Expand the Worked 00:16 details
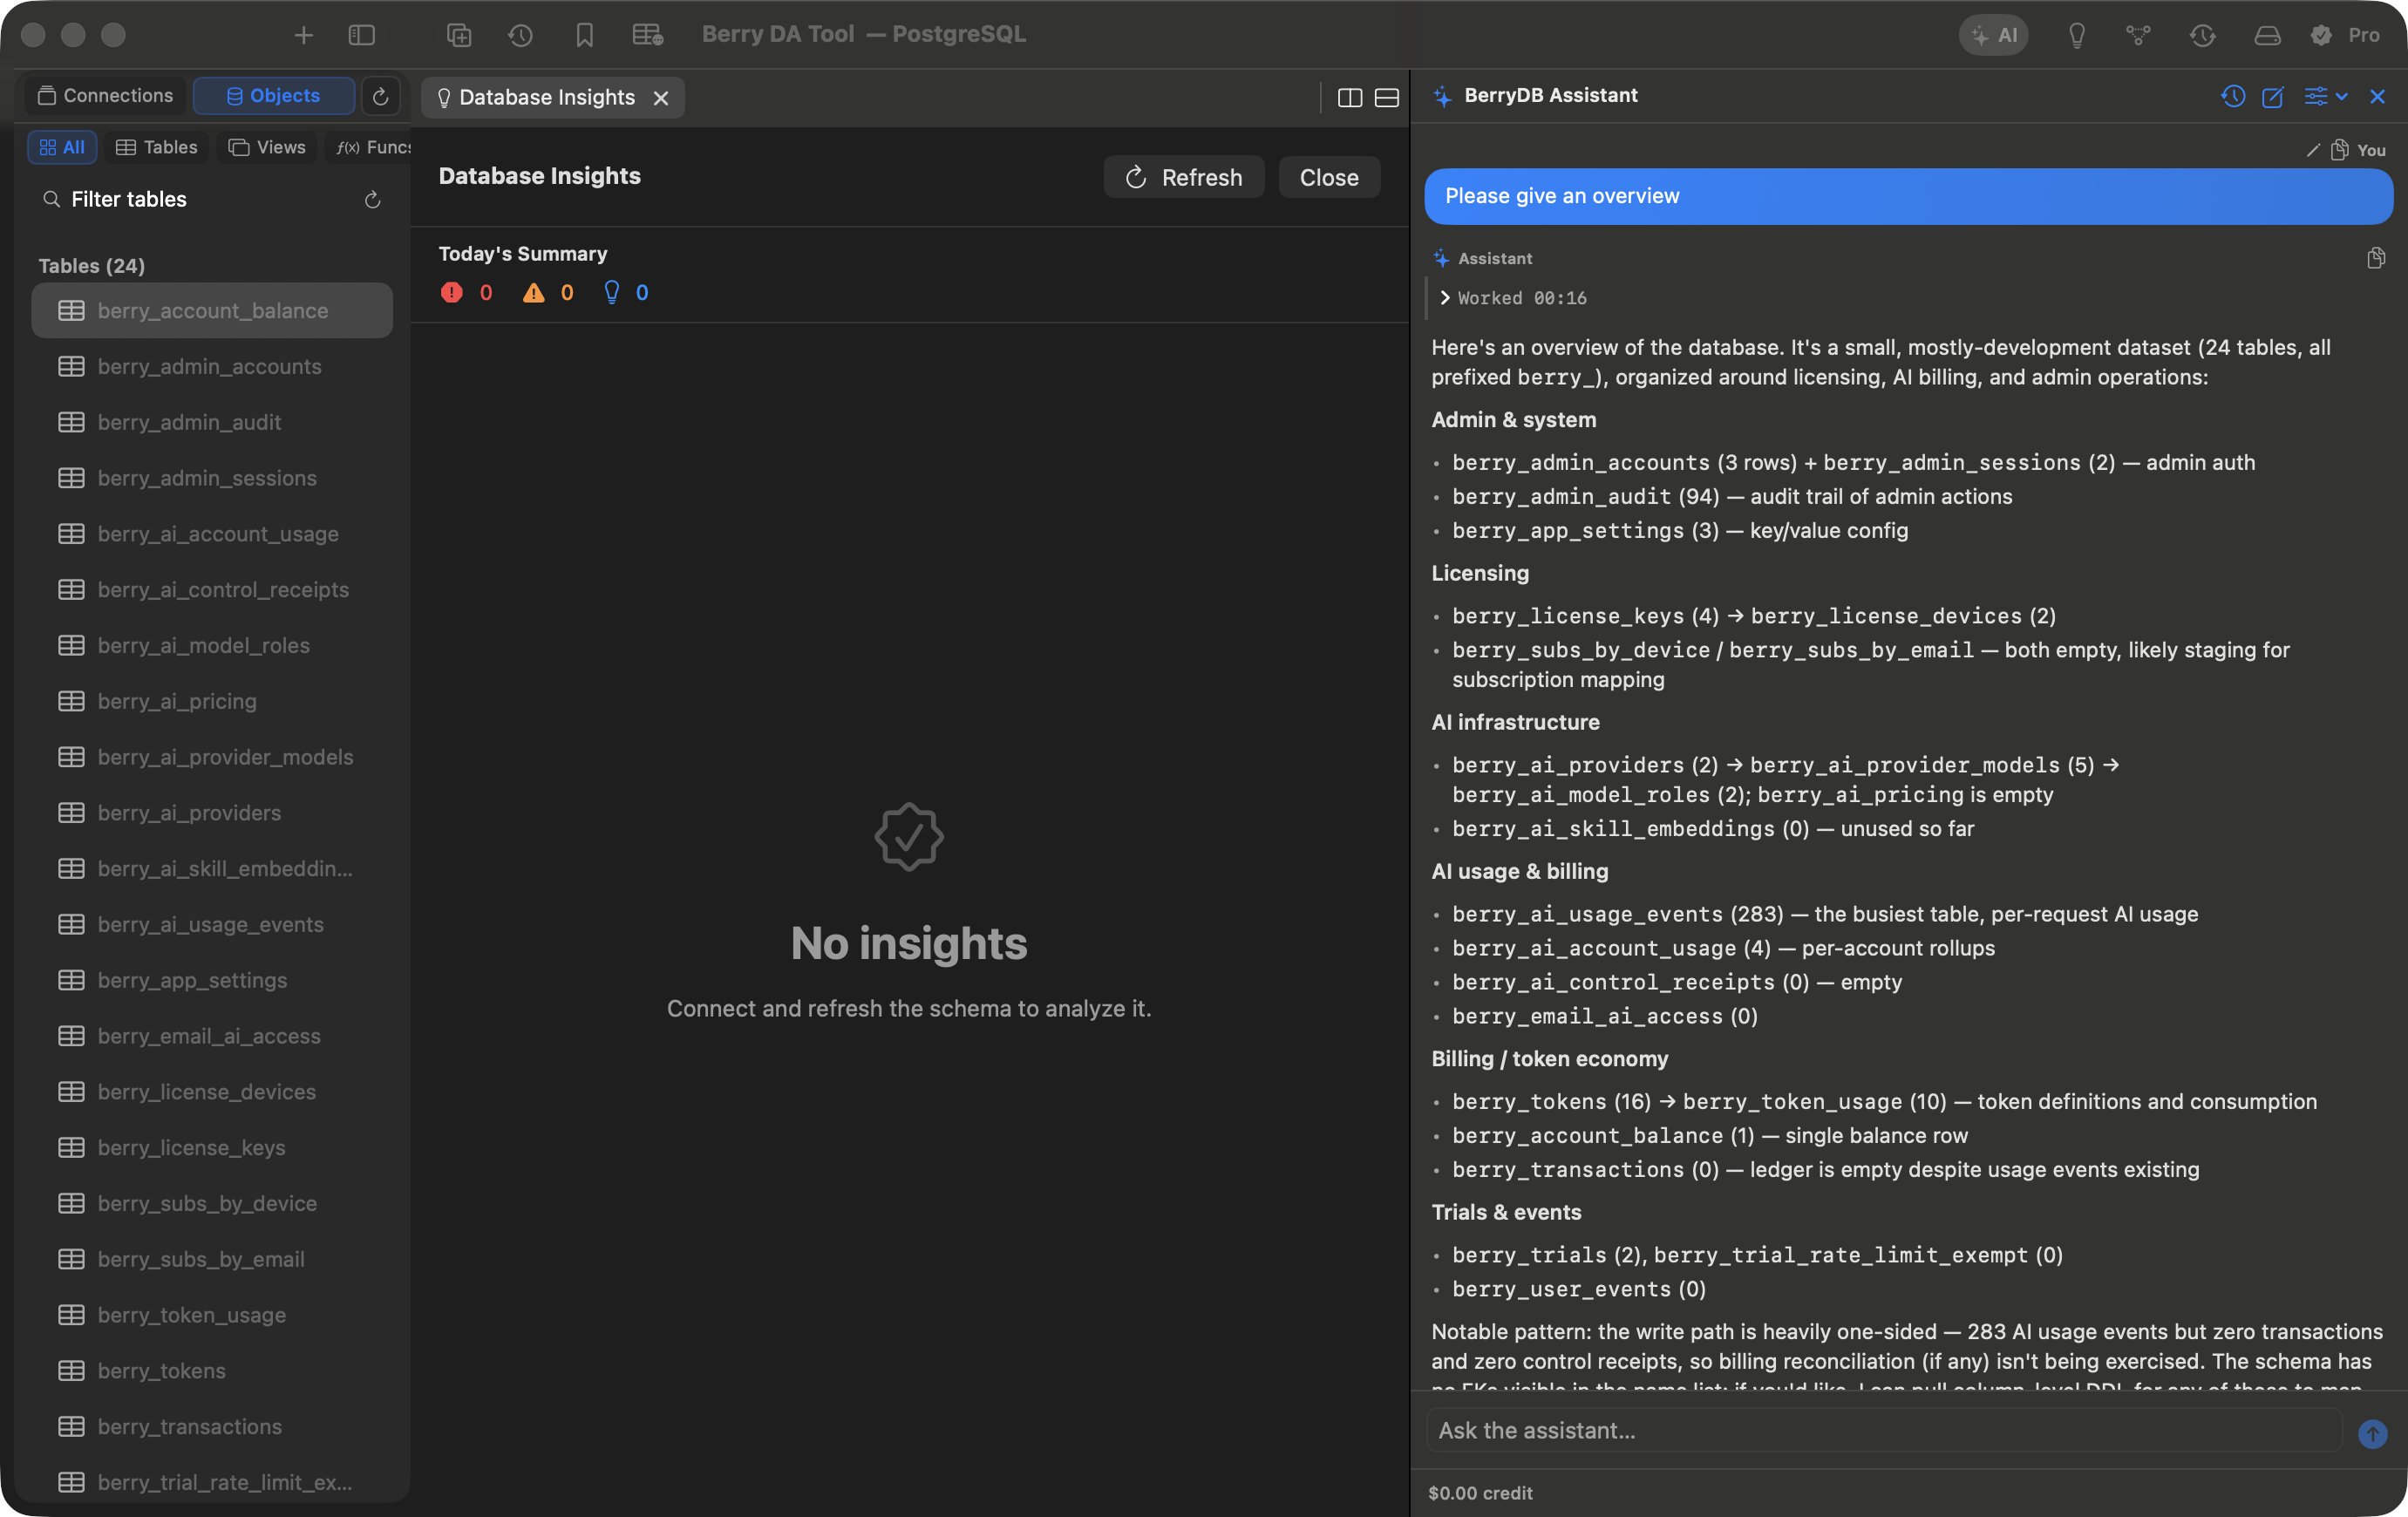2408x1517 pixels. coord(1513,298)
